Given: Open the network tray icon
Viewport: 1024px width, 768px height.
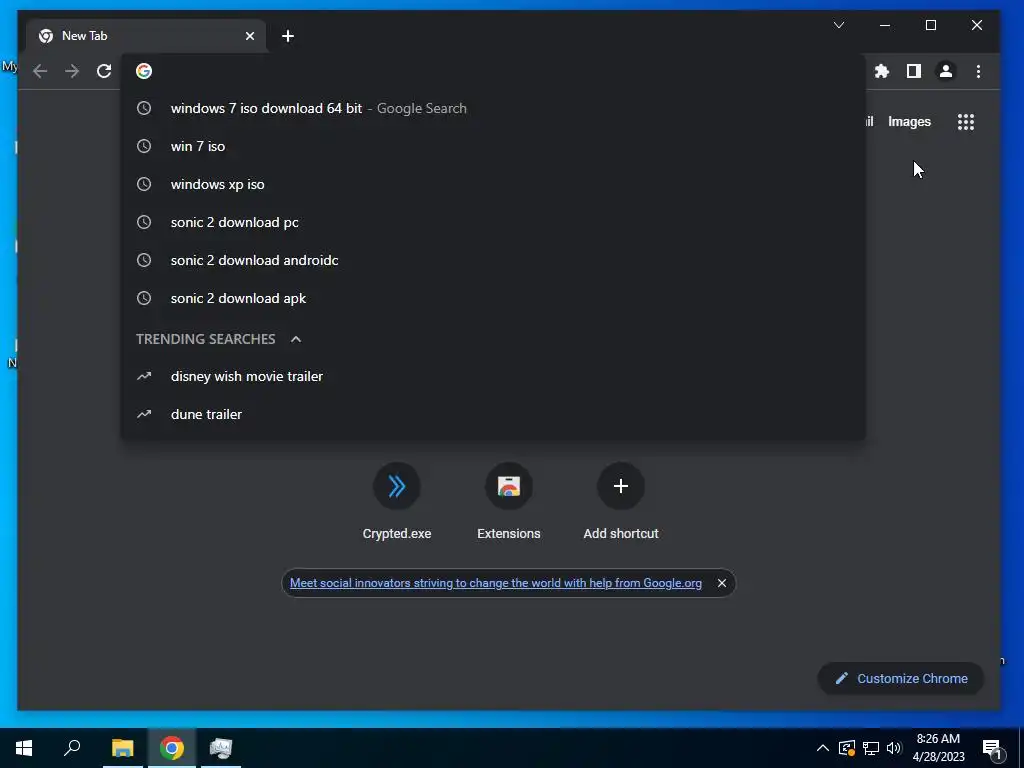Looking at the screenshot, I should pos(871,748).
